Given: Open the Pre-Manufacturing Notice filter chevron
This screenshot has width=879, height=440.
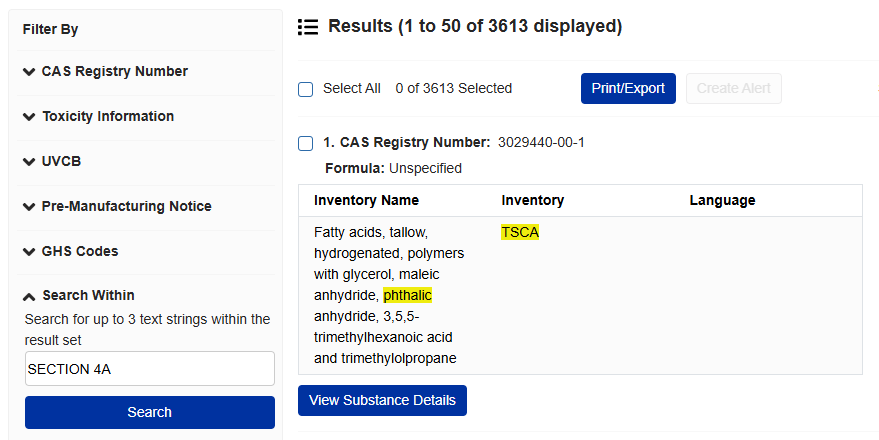Looking at the screenshot, I should 29,207.
